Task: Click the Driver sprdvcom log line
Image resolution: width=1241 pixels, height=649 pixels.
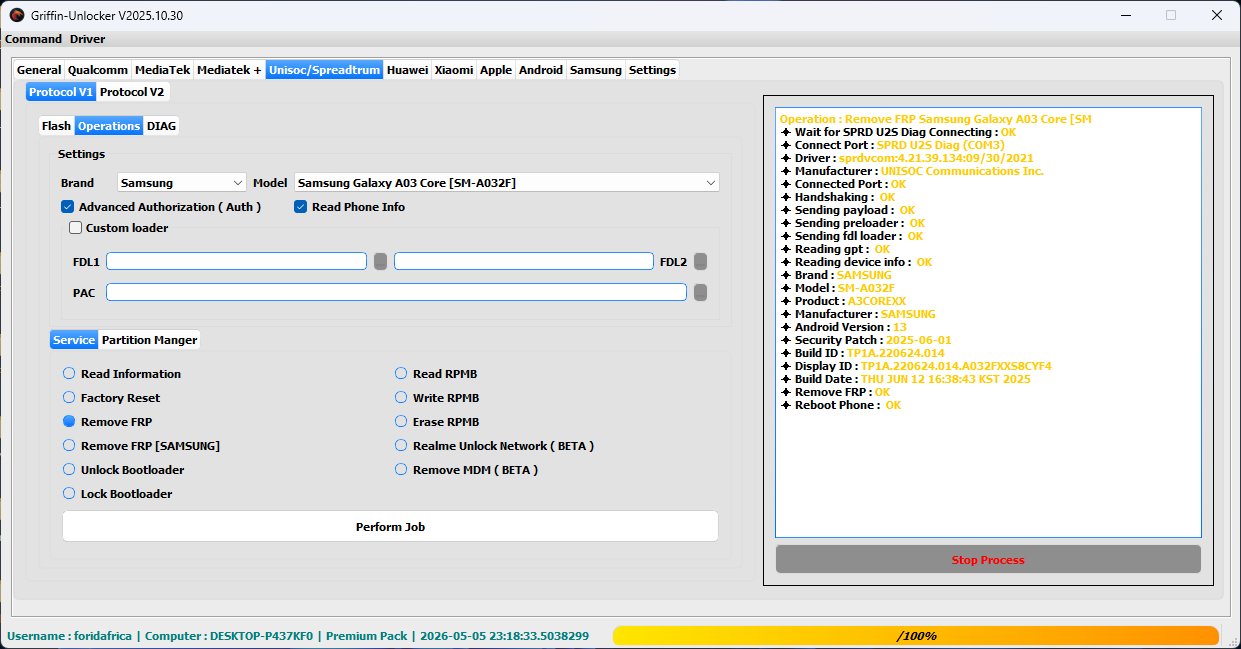Action: click(907, 158)
